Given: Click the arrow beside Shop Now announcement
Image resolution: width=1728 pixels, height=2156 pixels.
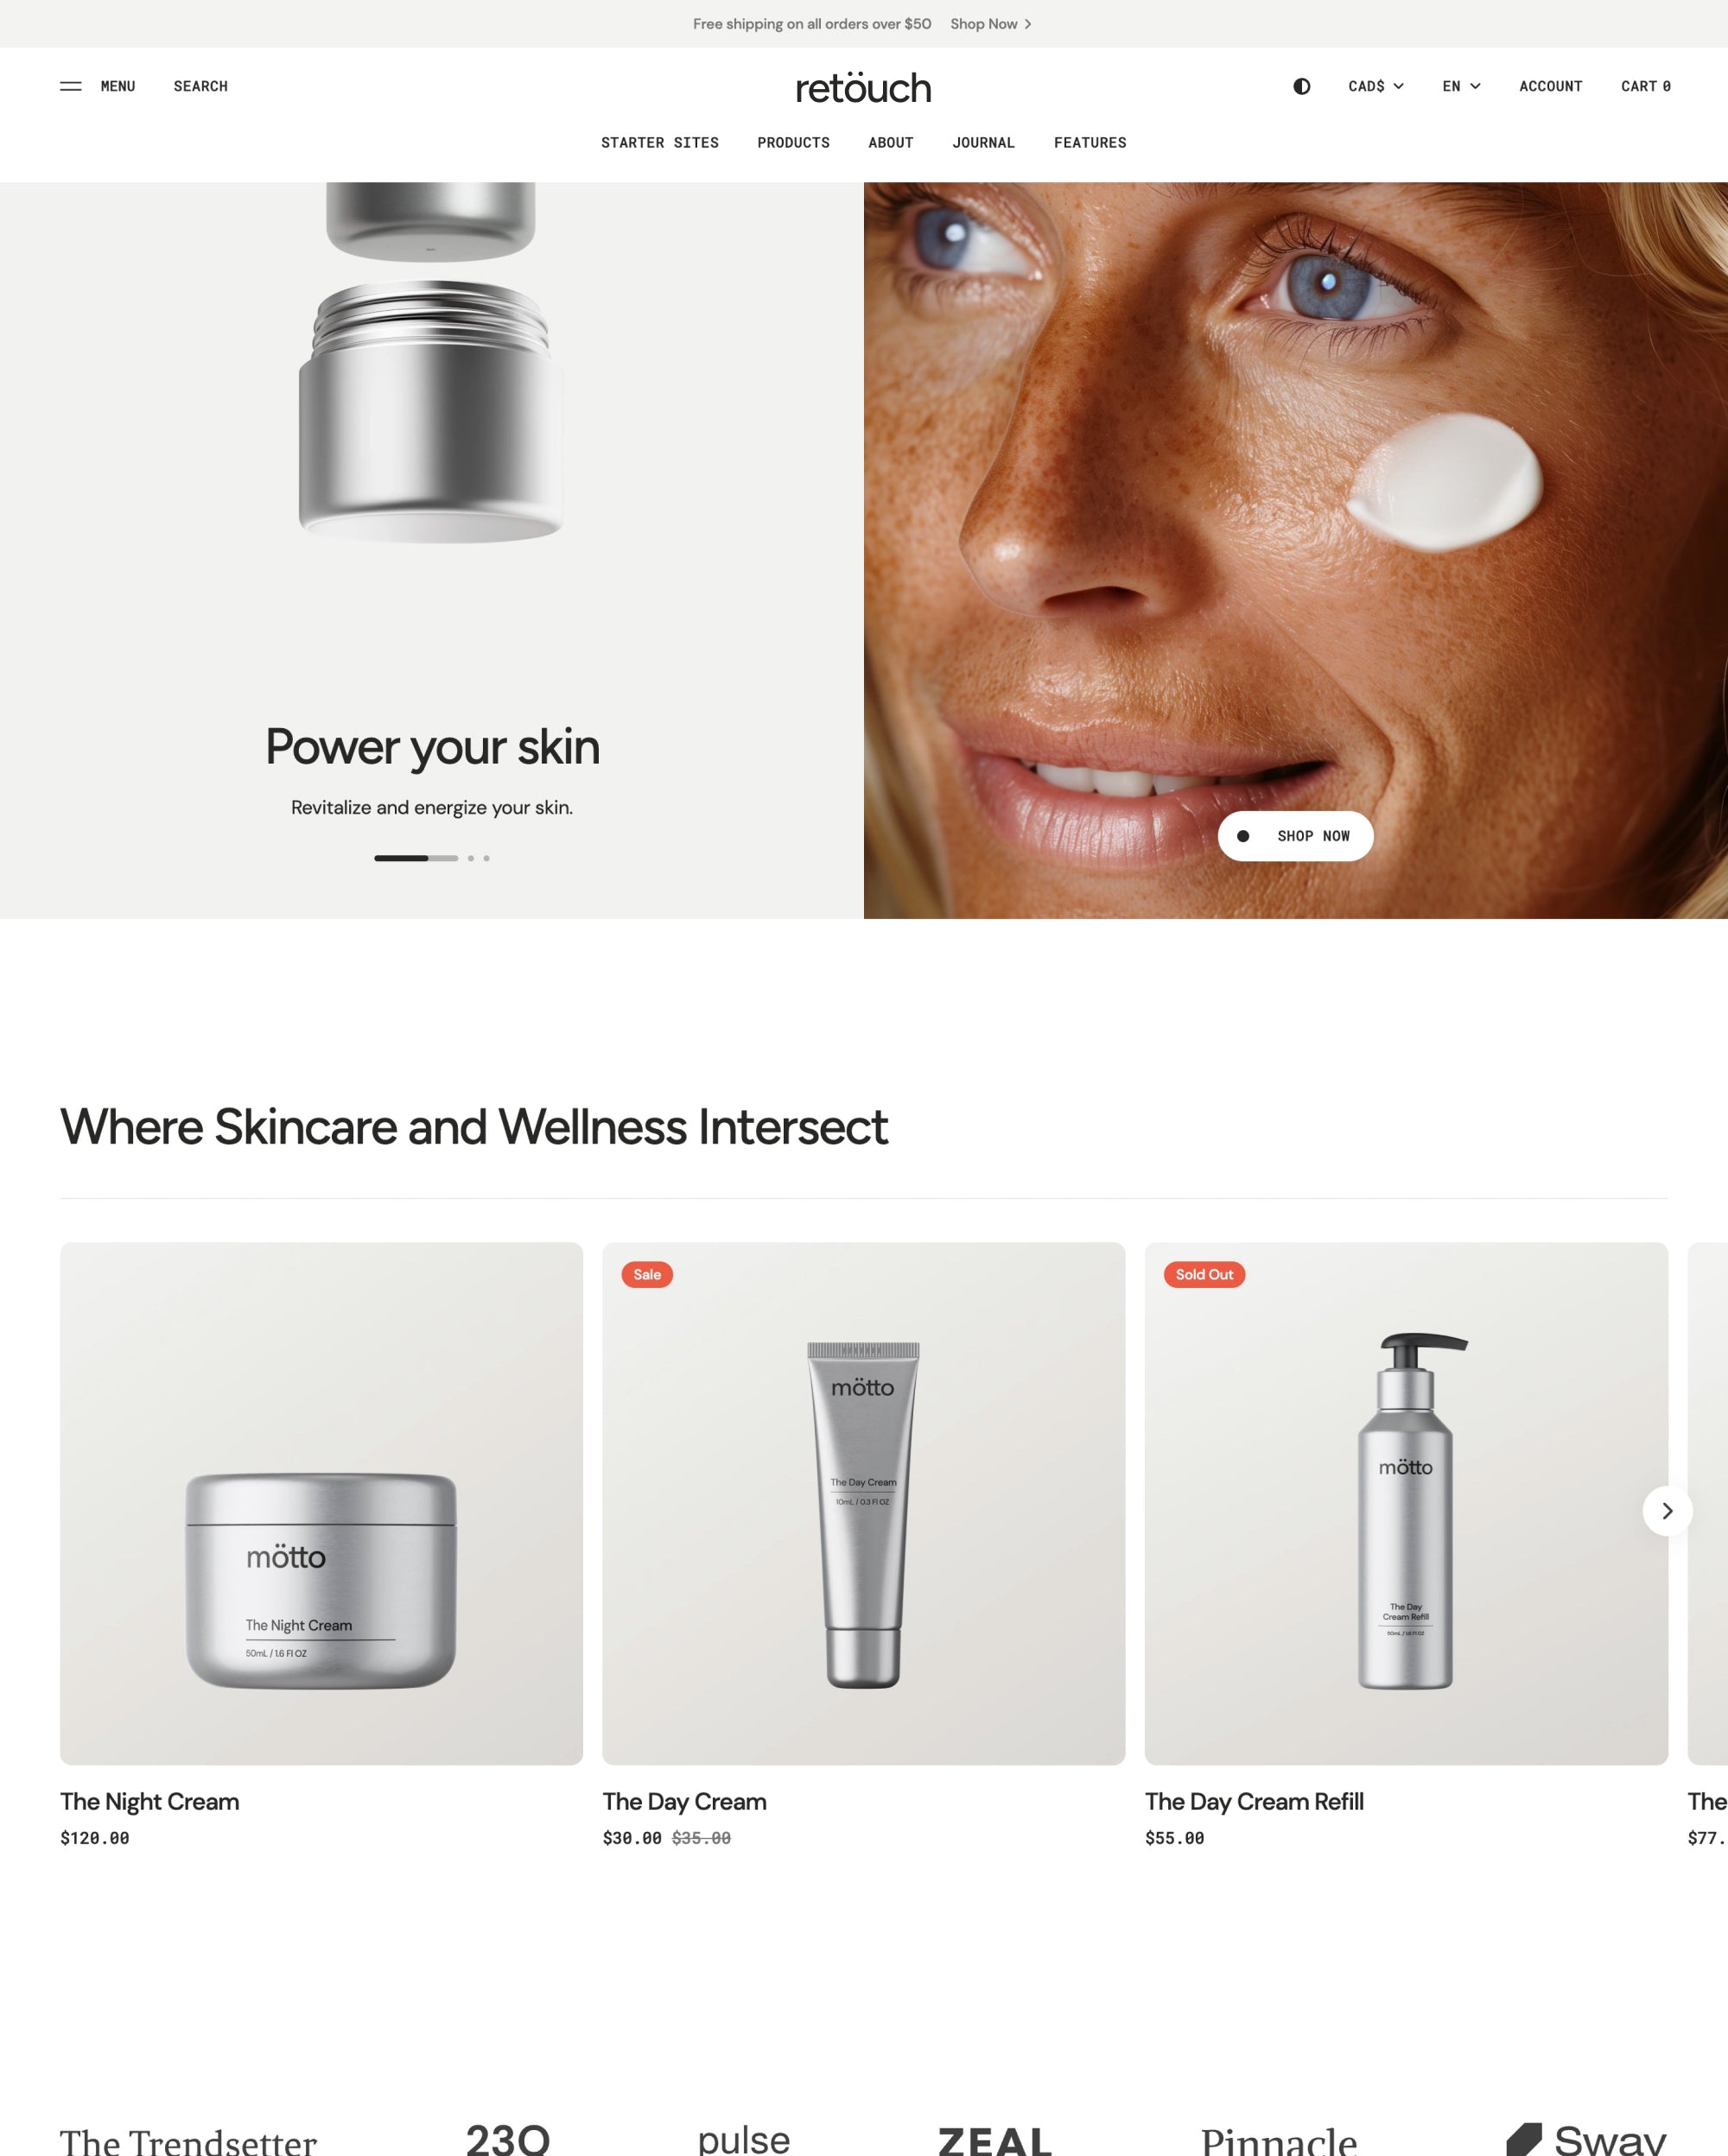Looking at the screenshot, I should (x=1028, y=24).
